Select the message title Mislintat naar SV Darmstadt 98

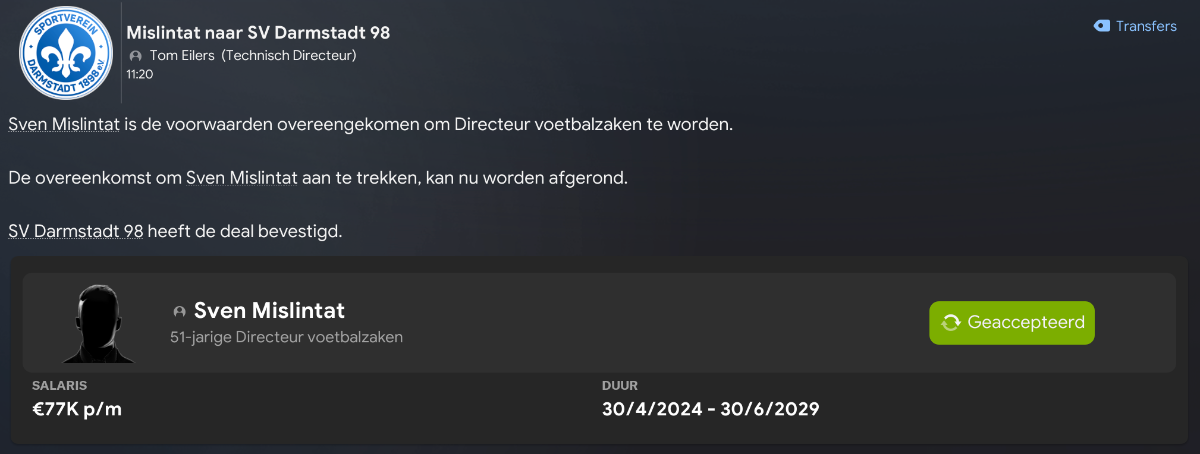click(258, 33)
